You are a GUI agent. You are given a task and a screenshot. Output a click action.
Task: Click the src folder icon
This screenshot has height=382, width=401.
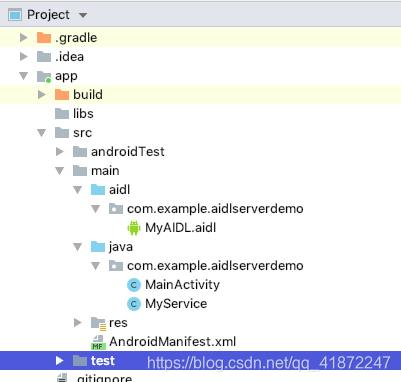tap(62, 133)
